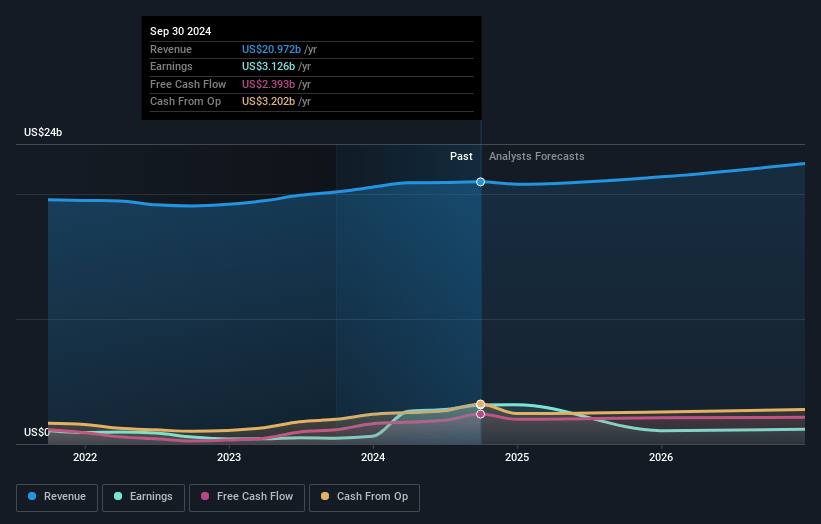Click the Cash From Op label in tooltip
Screen dimensions: 821x524
tap(185, 102)
